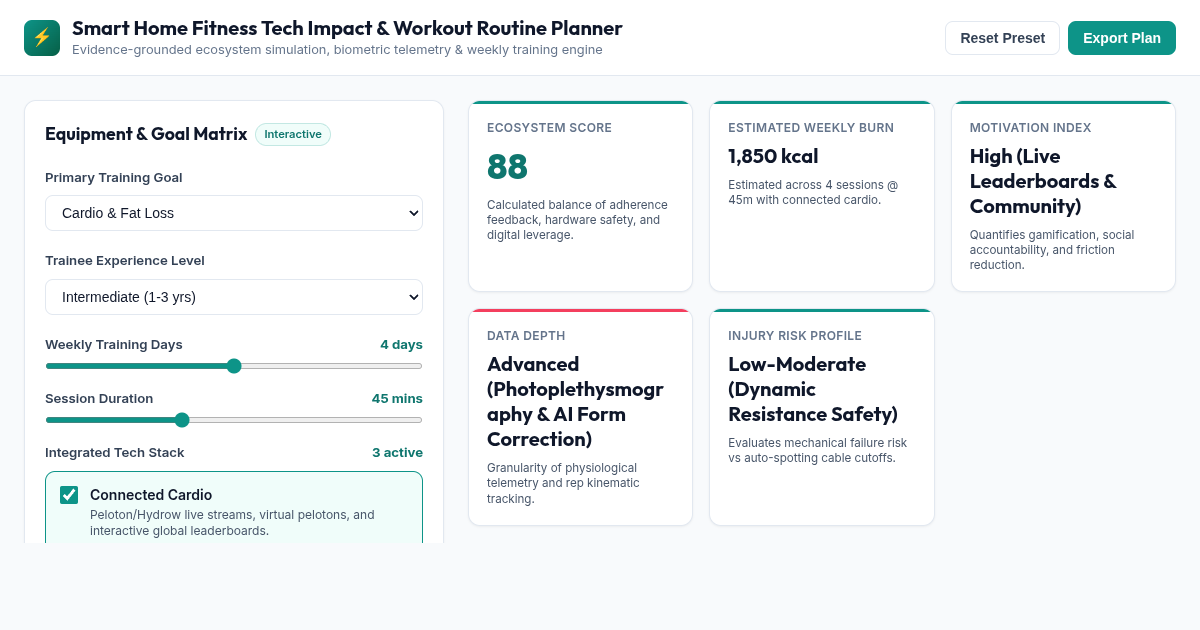Screen dimensions: 1200x630
Task: Click the ECOSYSTEM SCORE card label
Action: [x=549, y=128]
